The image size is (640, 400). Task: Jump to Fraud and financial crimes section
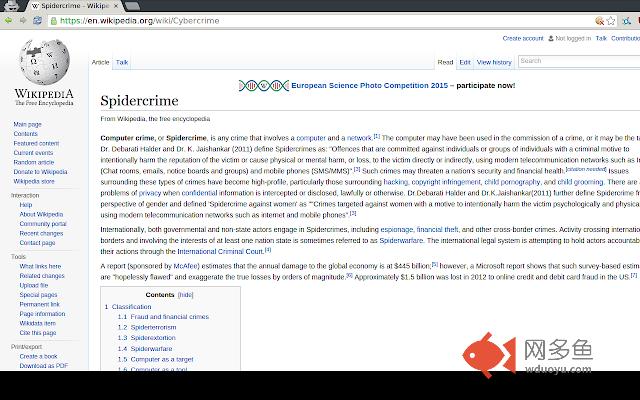169,317
